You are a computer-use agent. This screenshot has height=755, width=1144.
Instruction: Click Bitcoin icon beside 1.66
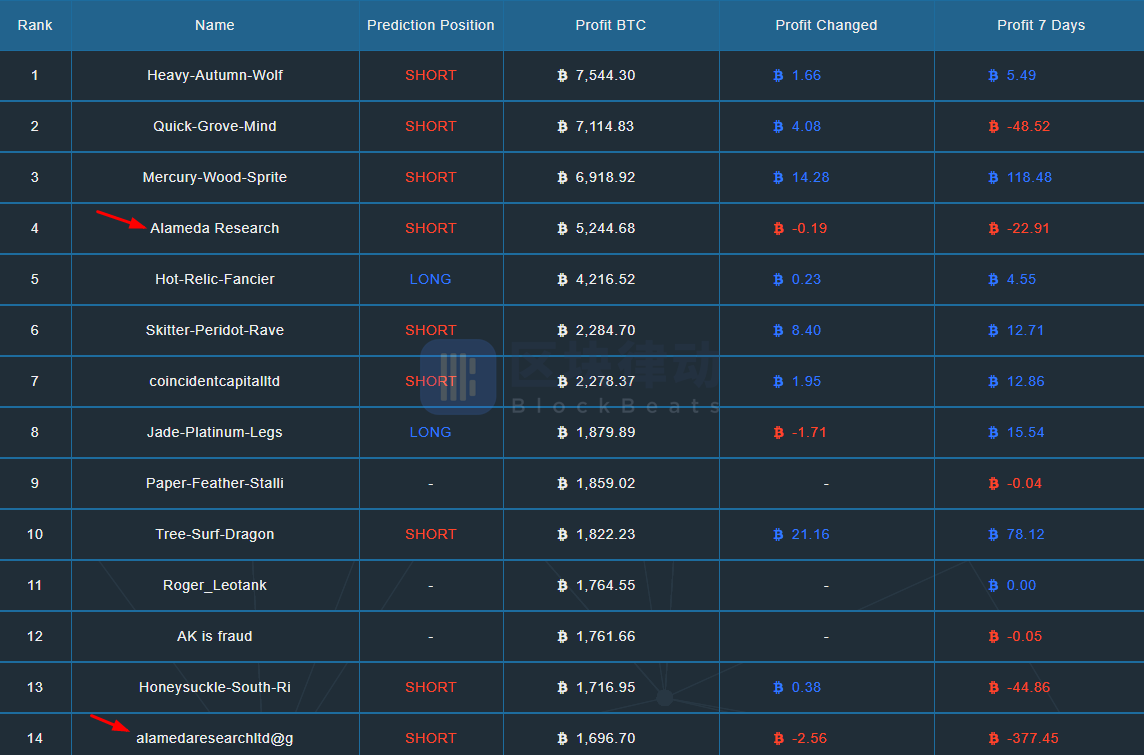point(778,75)
